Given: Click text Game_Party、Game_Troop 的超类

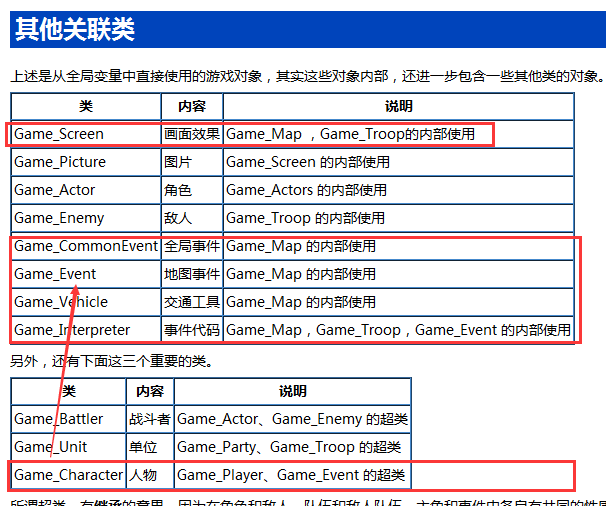Looking at the screenshot, I should (x=289, y=447).
